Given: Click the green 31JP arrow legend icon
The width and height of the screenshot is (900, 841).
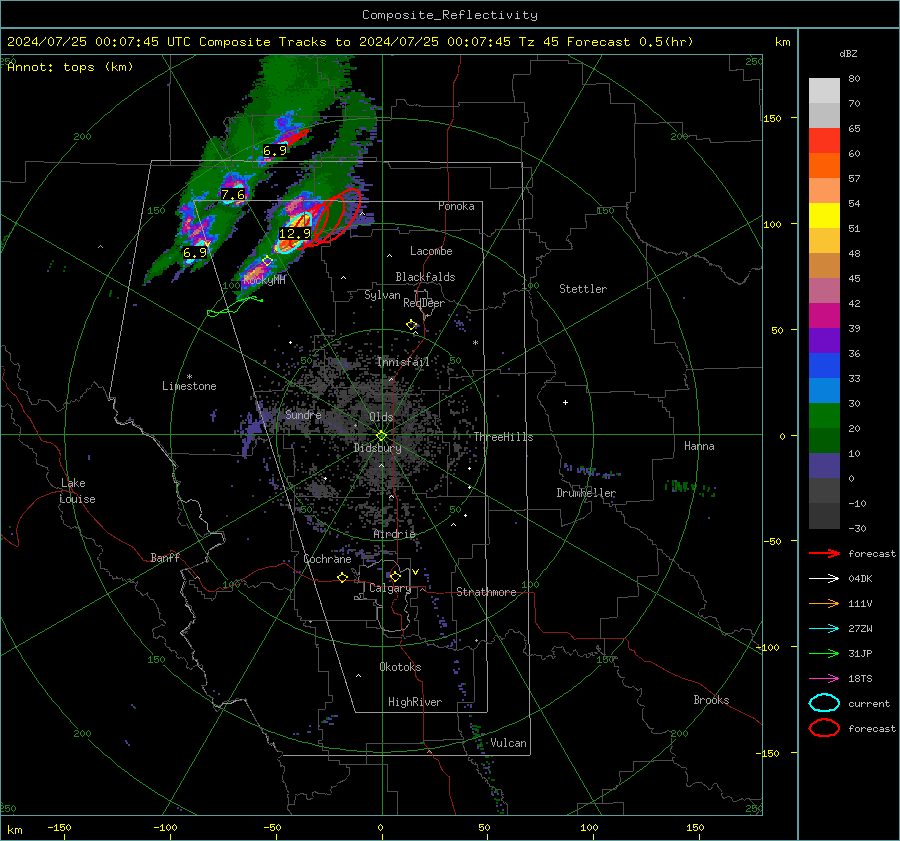Looking at the screenshot, I should tap(824, 653).
